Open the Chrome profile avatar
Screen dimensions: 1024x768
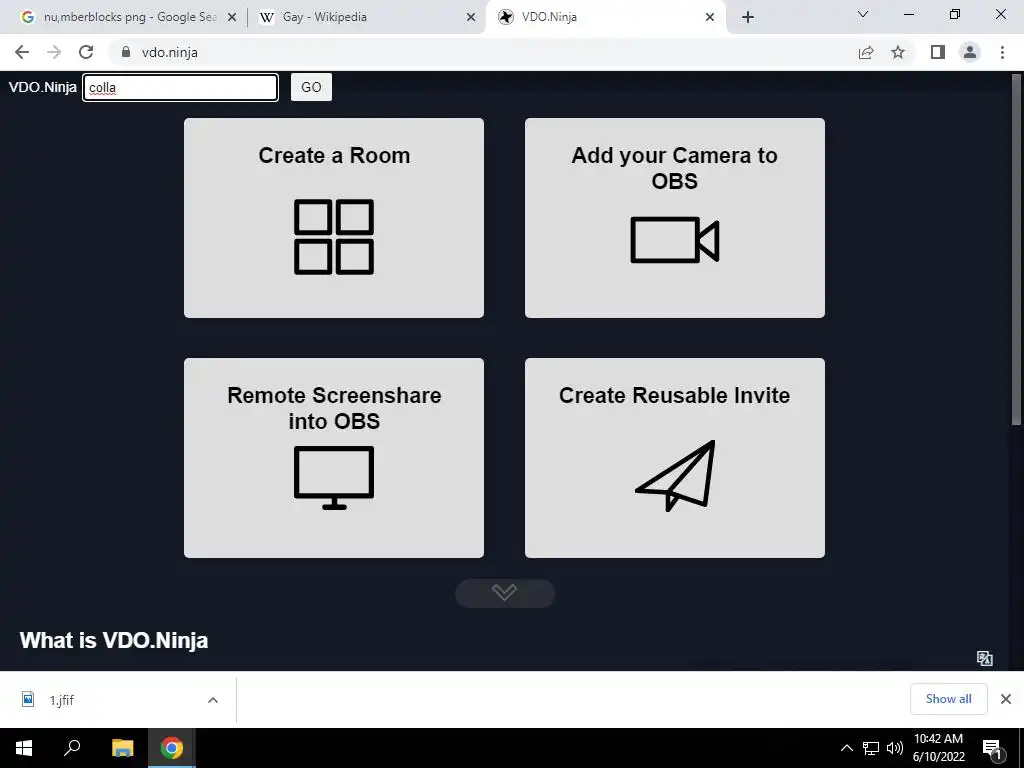coord(970,52)
